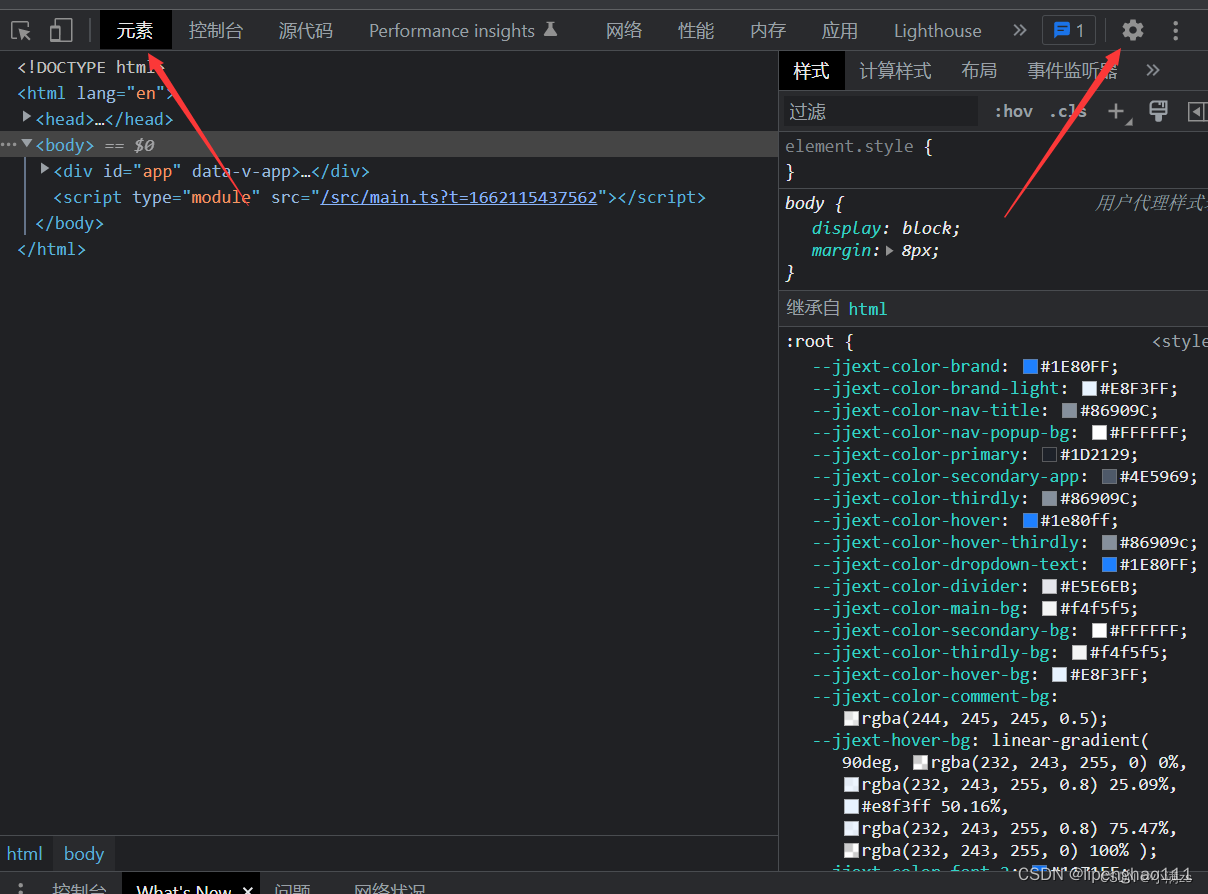Toggle the .cls class editor

[x=1068, y=111]
